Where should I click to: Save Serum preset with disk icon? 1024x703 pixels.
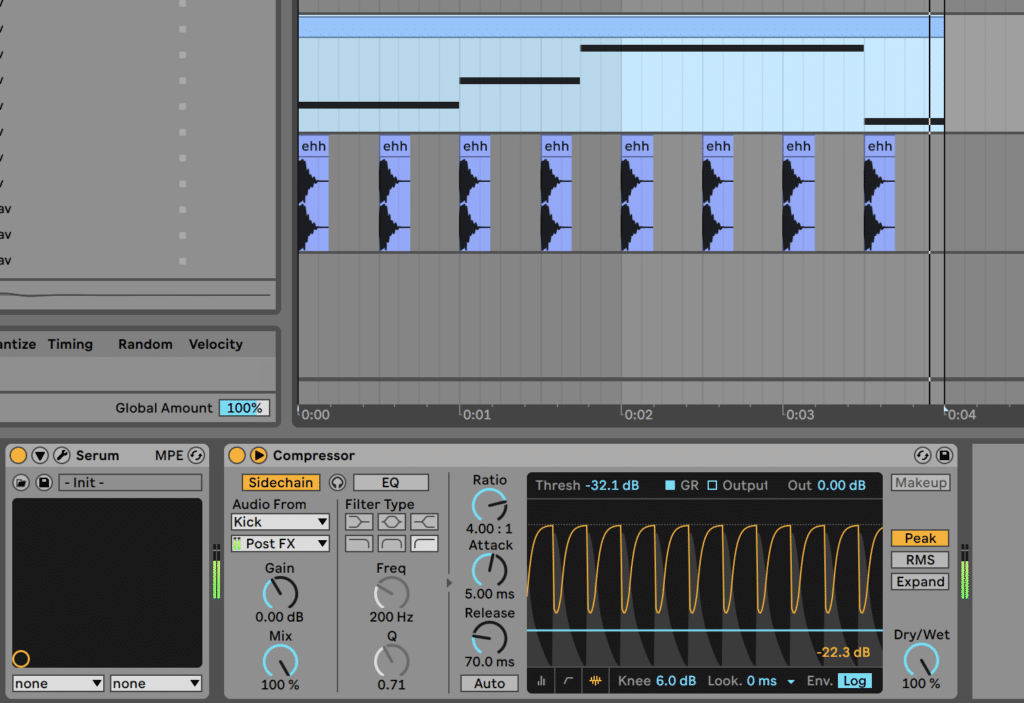pos(43,483)
